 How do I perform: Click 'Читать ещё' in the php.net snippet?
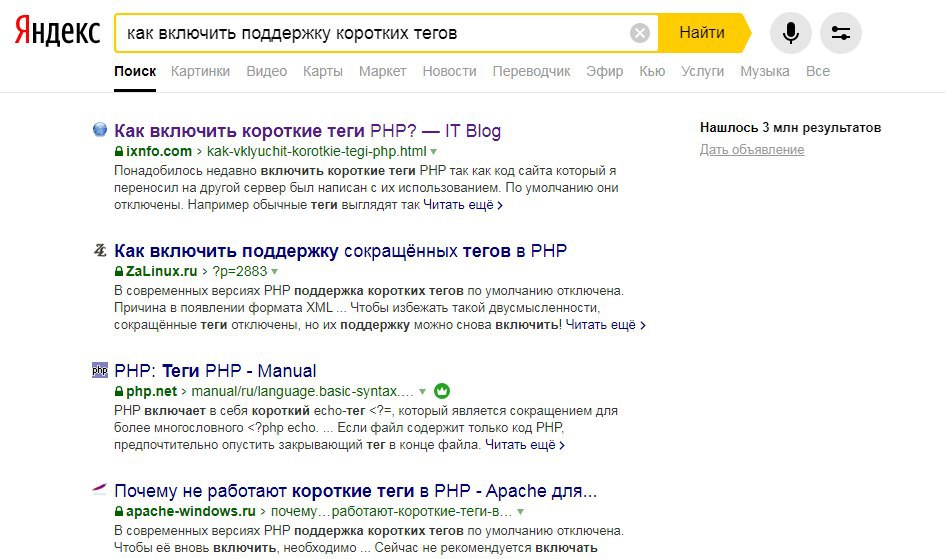(525, 445)
